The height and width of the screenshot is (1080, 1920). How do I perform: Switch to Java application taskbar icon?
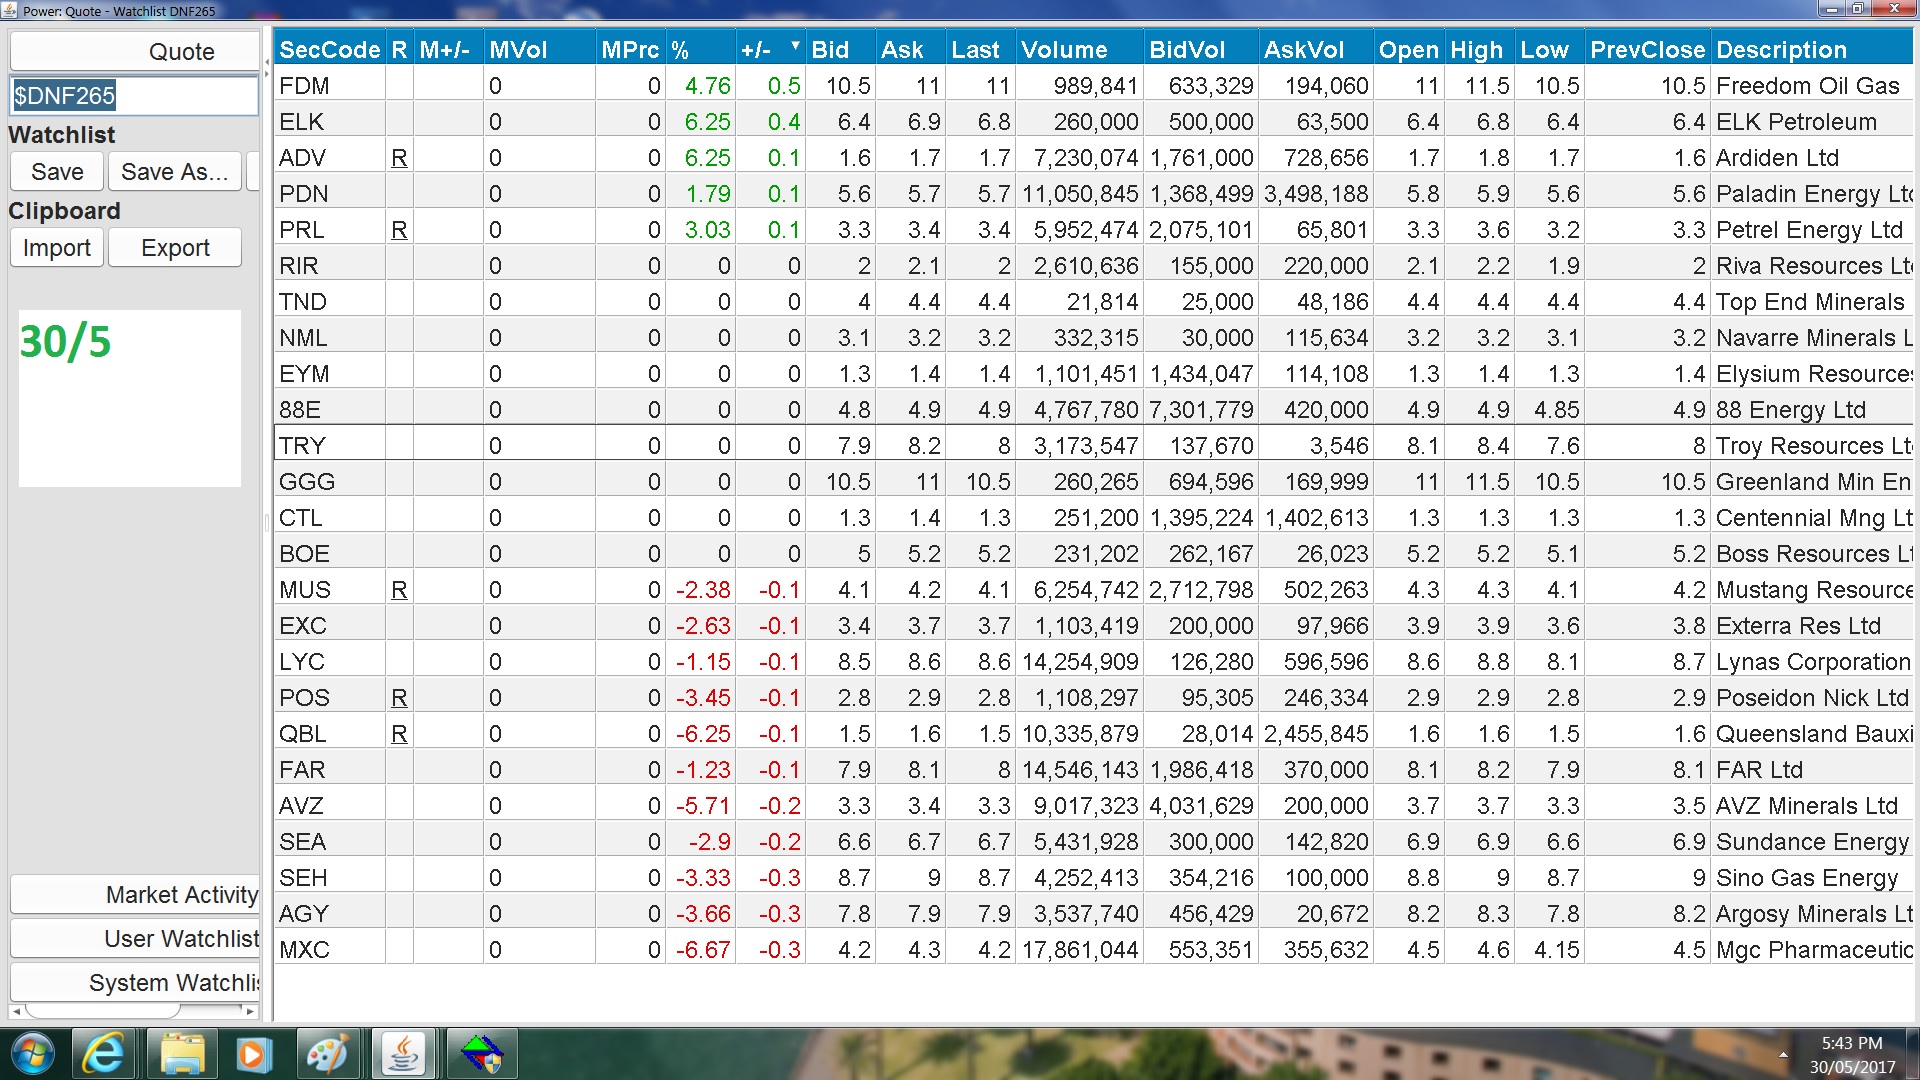(404, 1054)
